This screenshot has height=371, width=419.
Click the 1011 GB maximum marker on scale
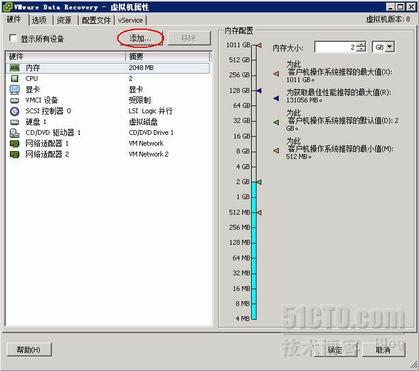(x=259, y=45)
